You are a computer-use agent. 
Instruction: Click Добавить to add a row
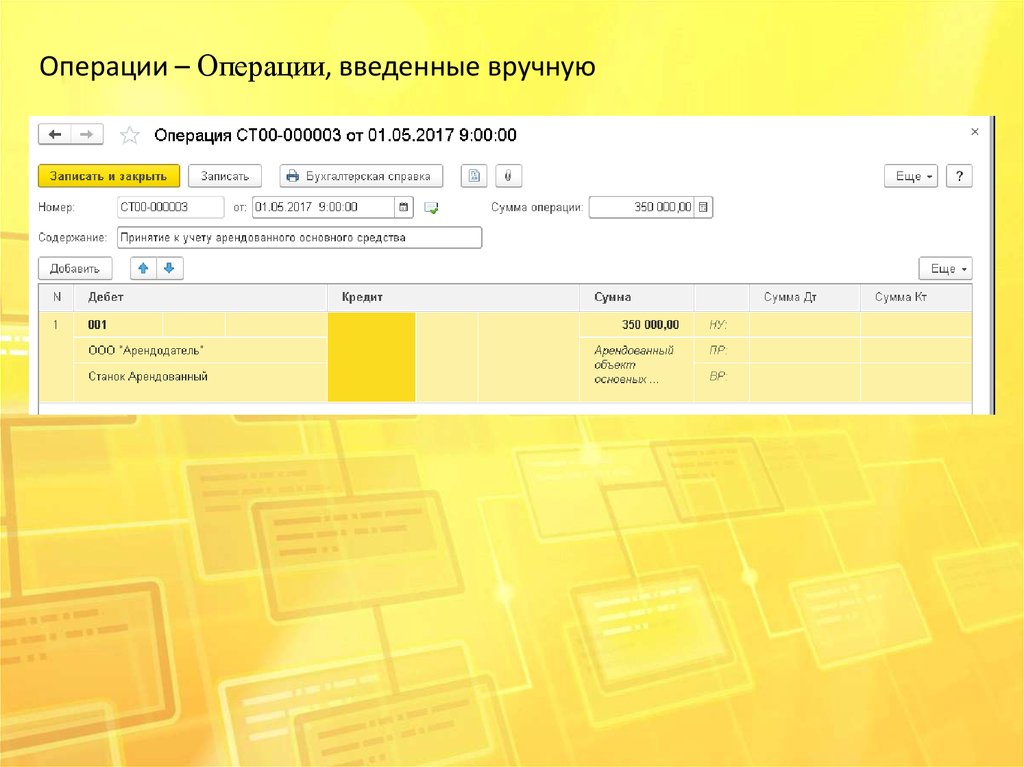pos(75,269)
